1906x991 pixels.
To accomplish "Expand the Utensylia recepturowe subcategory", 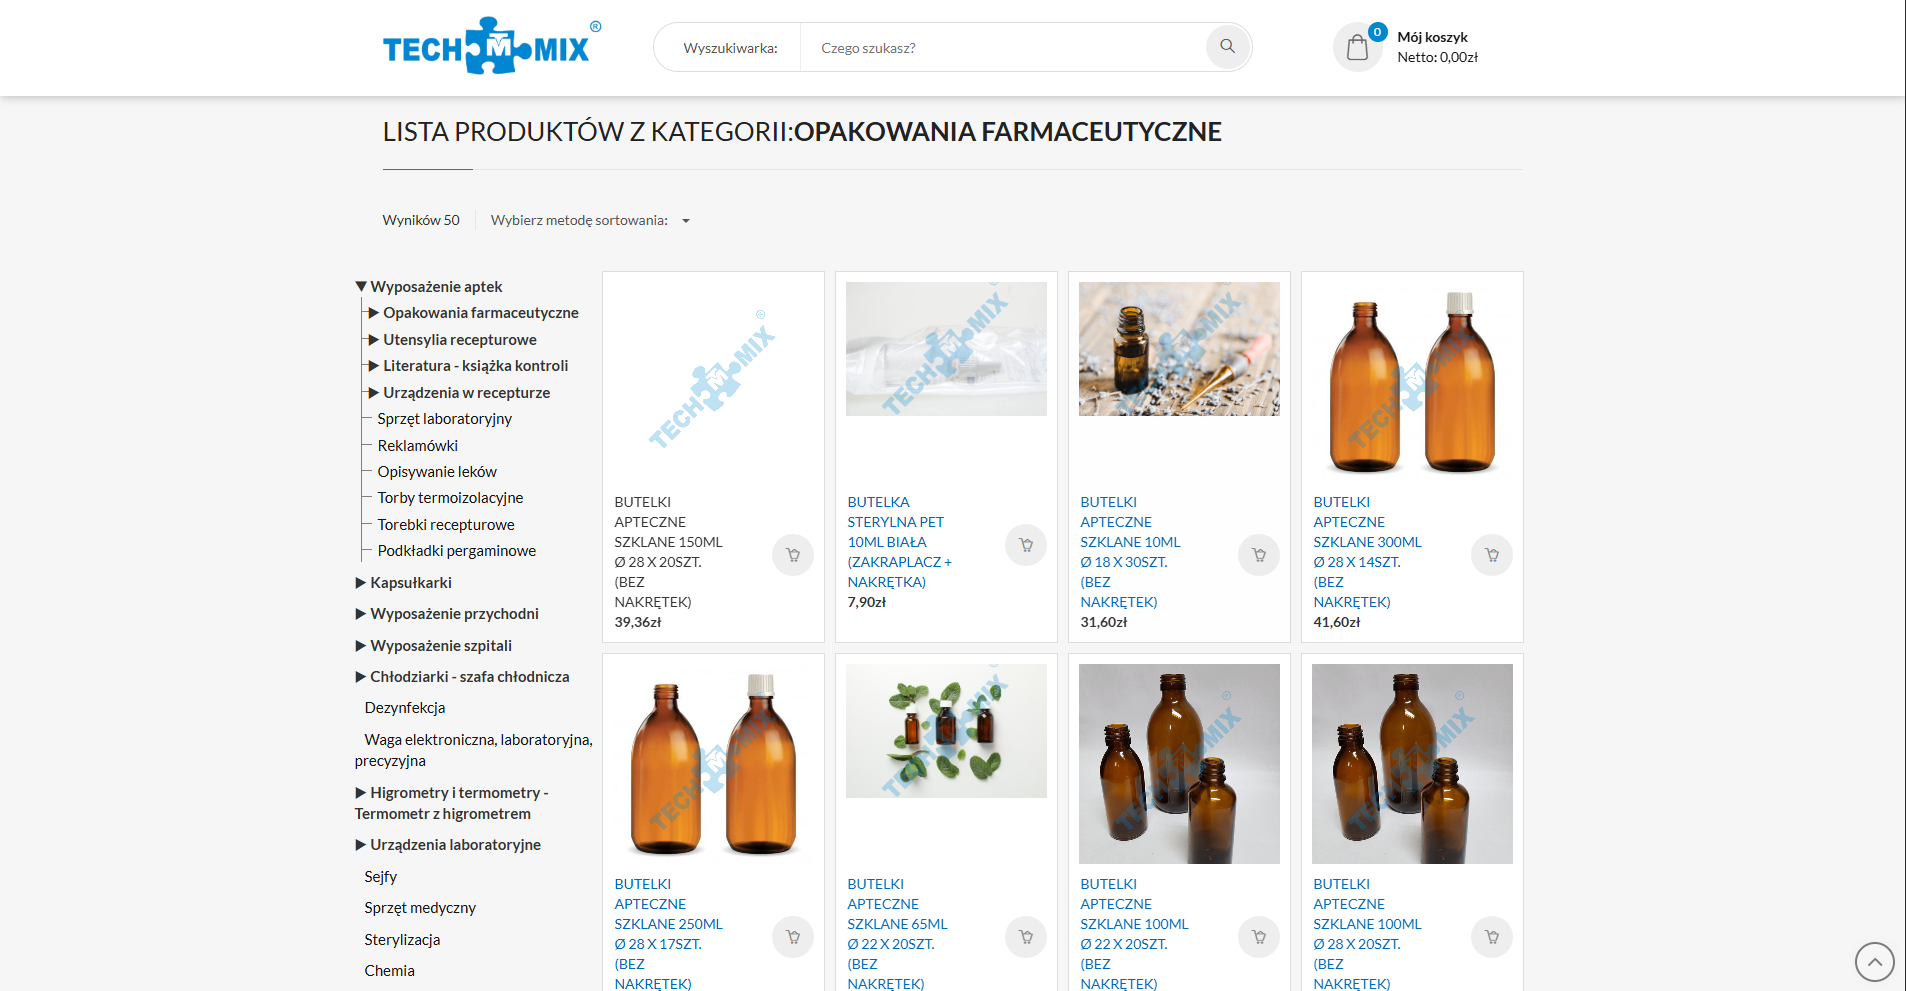I will (x=373, y=340).
